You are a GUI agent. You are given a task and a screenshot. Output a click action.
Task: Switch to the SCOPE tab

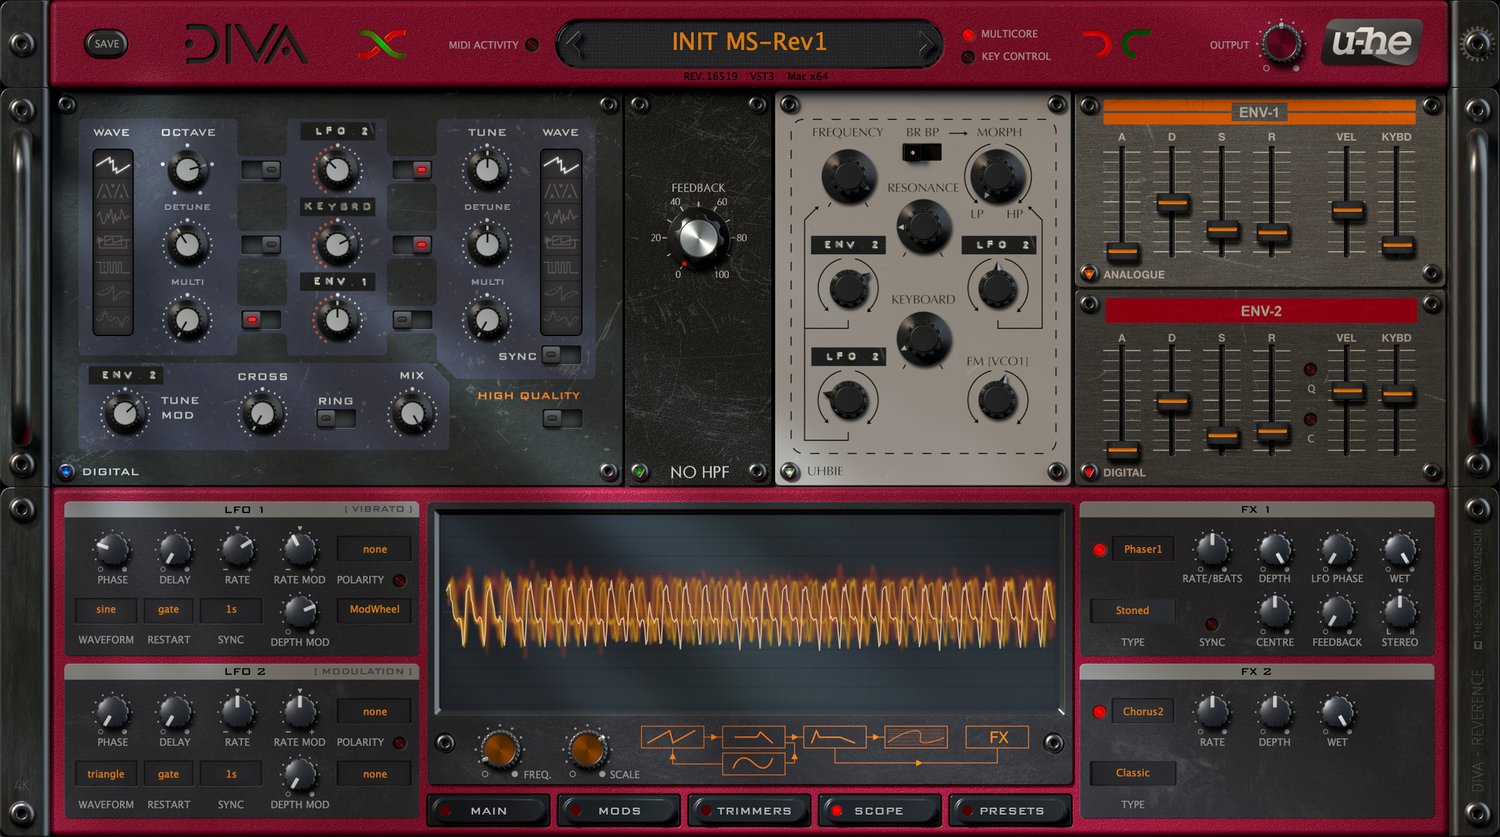879,810
